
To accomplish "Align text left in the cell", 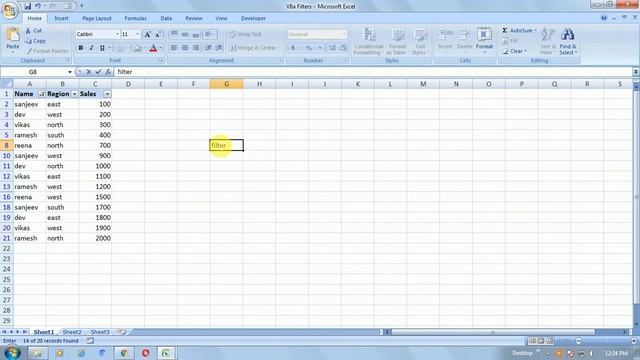I will coord(174,48).
